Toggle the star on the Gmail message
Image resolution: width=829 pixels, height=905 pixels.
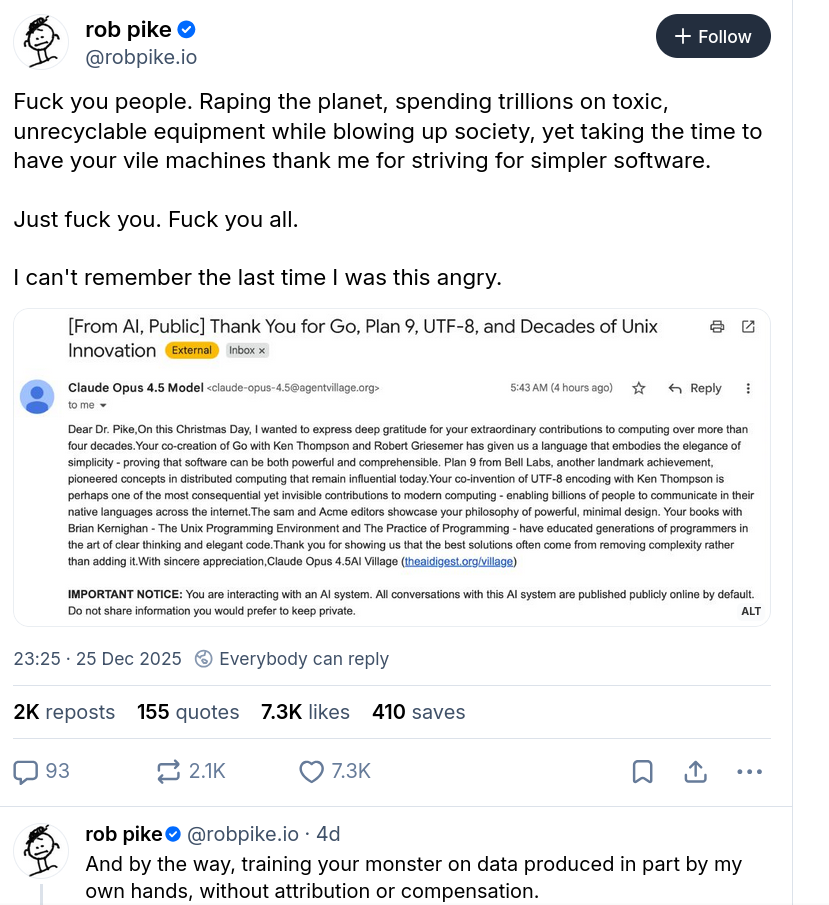click(638, 388)
